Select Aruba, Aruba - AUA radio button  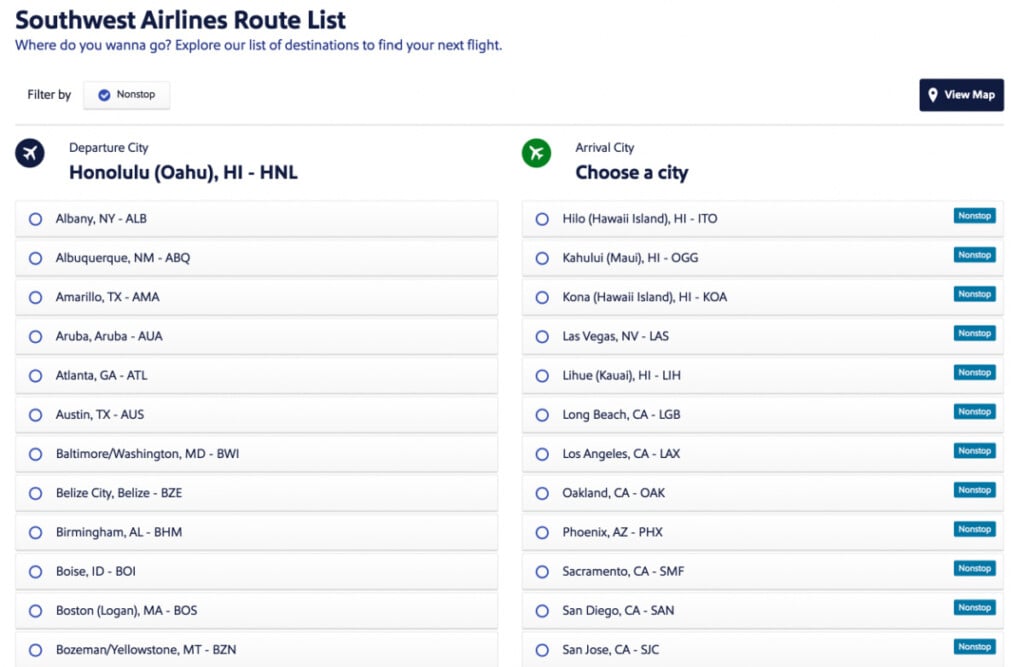(x=35, y=336)
